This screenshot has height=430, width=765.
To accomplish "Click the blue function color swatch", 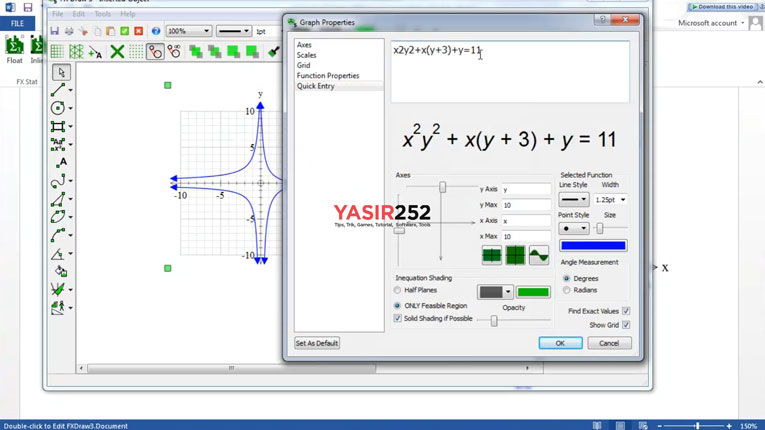I will click(593, 246).
